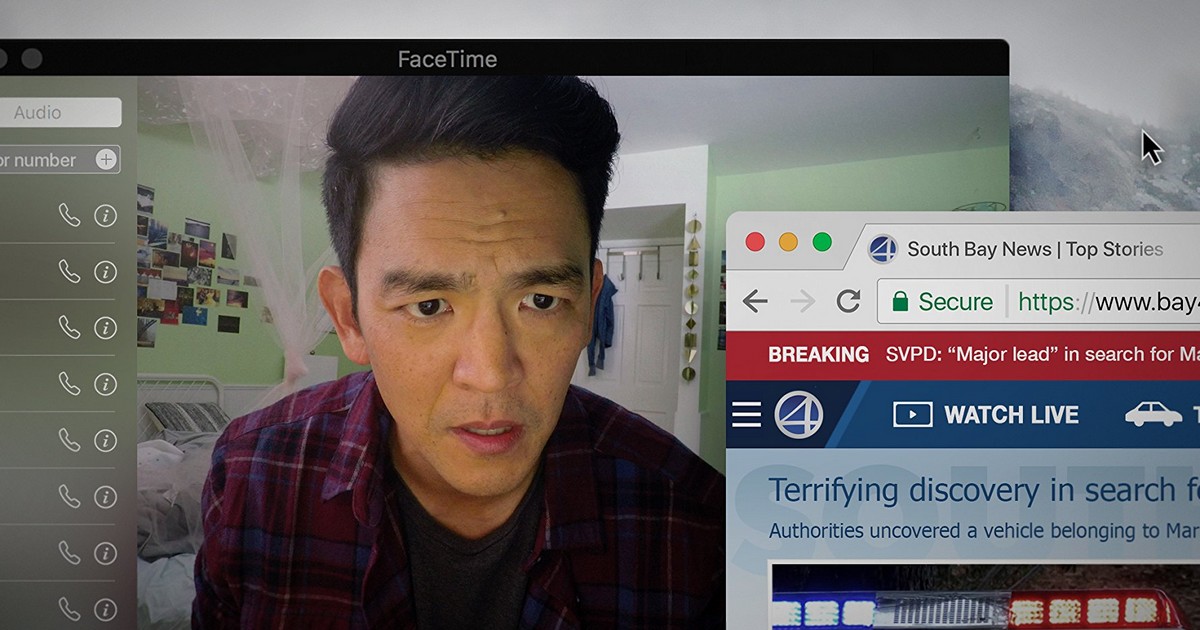Open the police lights story thumbnail
The height and width of the screenshot is (630, 1200).
(x=985, y=597)
